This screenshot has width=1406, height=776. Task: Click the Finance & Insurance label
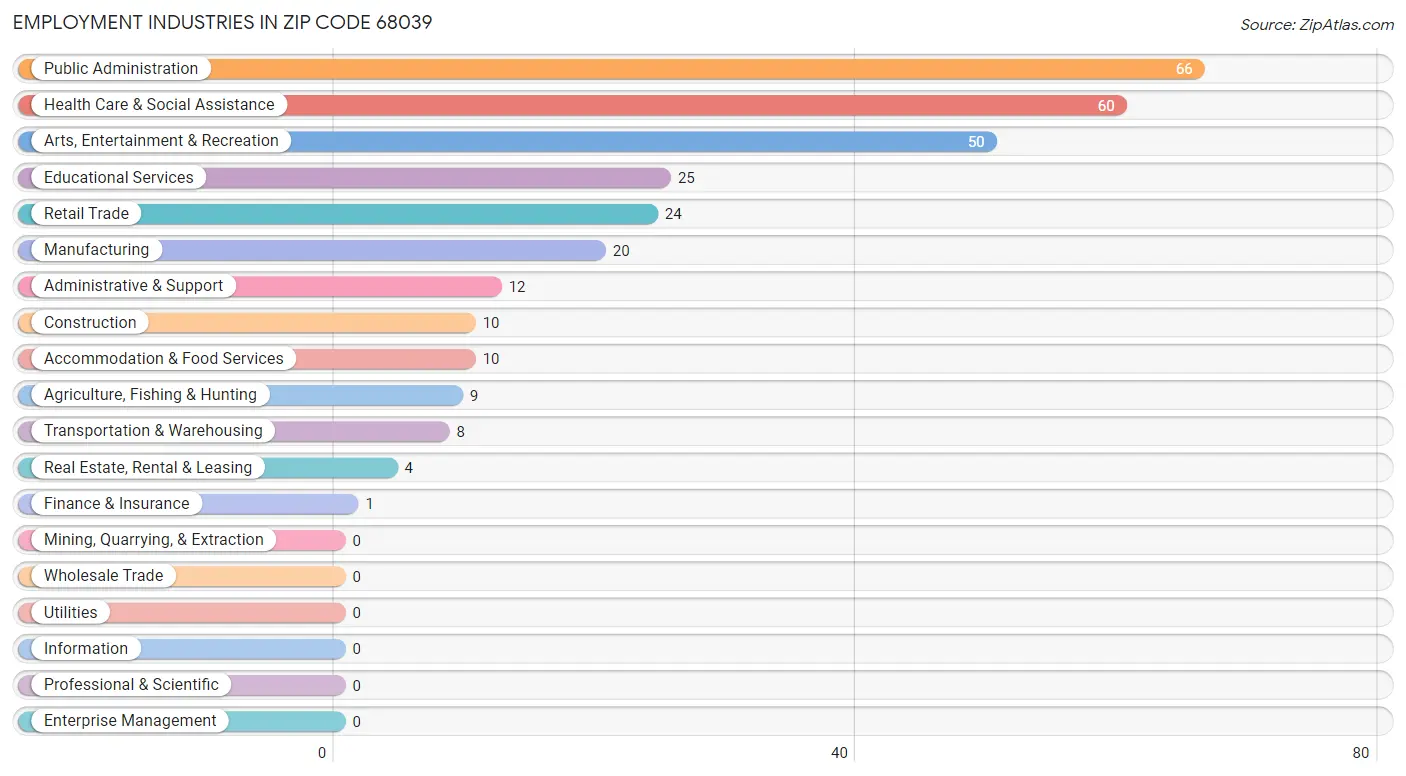point(116,504)
